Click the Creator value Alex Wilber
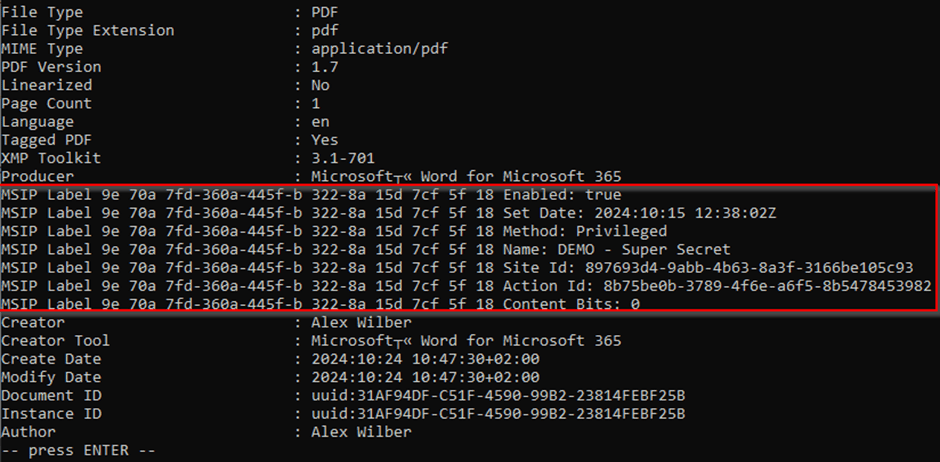The image size is (940, 462). tap(361, 322)
